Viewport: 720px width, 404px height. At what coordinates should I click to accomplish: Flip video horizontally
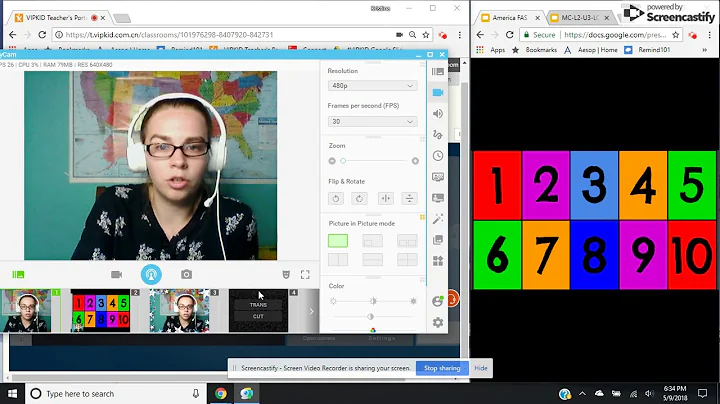tap(386, 198)
